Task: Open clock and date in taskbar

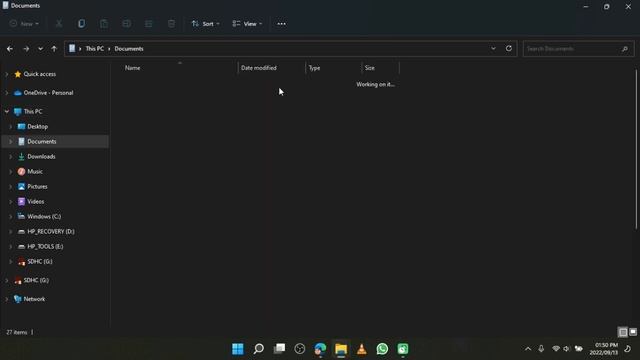Action: pyautogui.click(x=604, y=349)
